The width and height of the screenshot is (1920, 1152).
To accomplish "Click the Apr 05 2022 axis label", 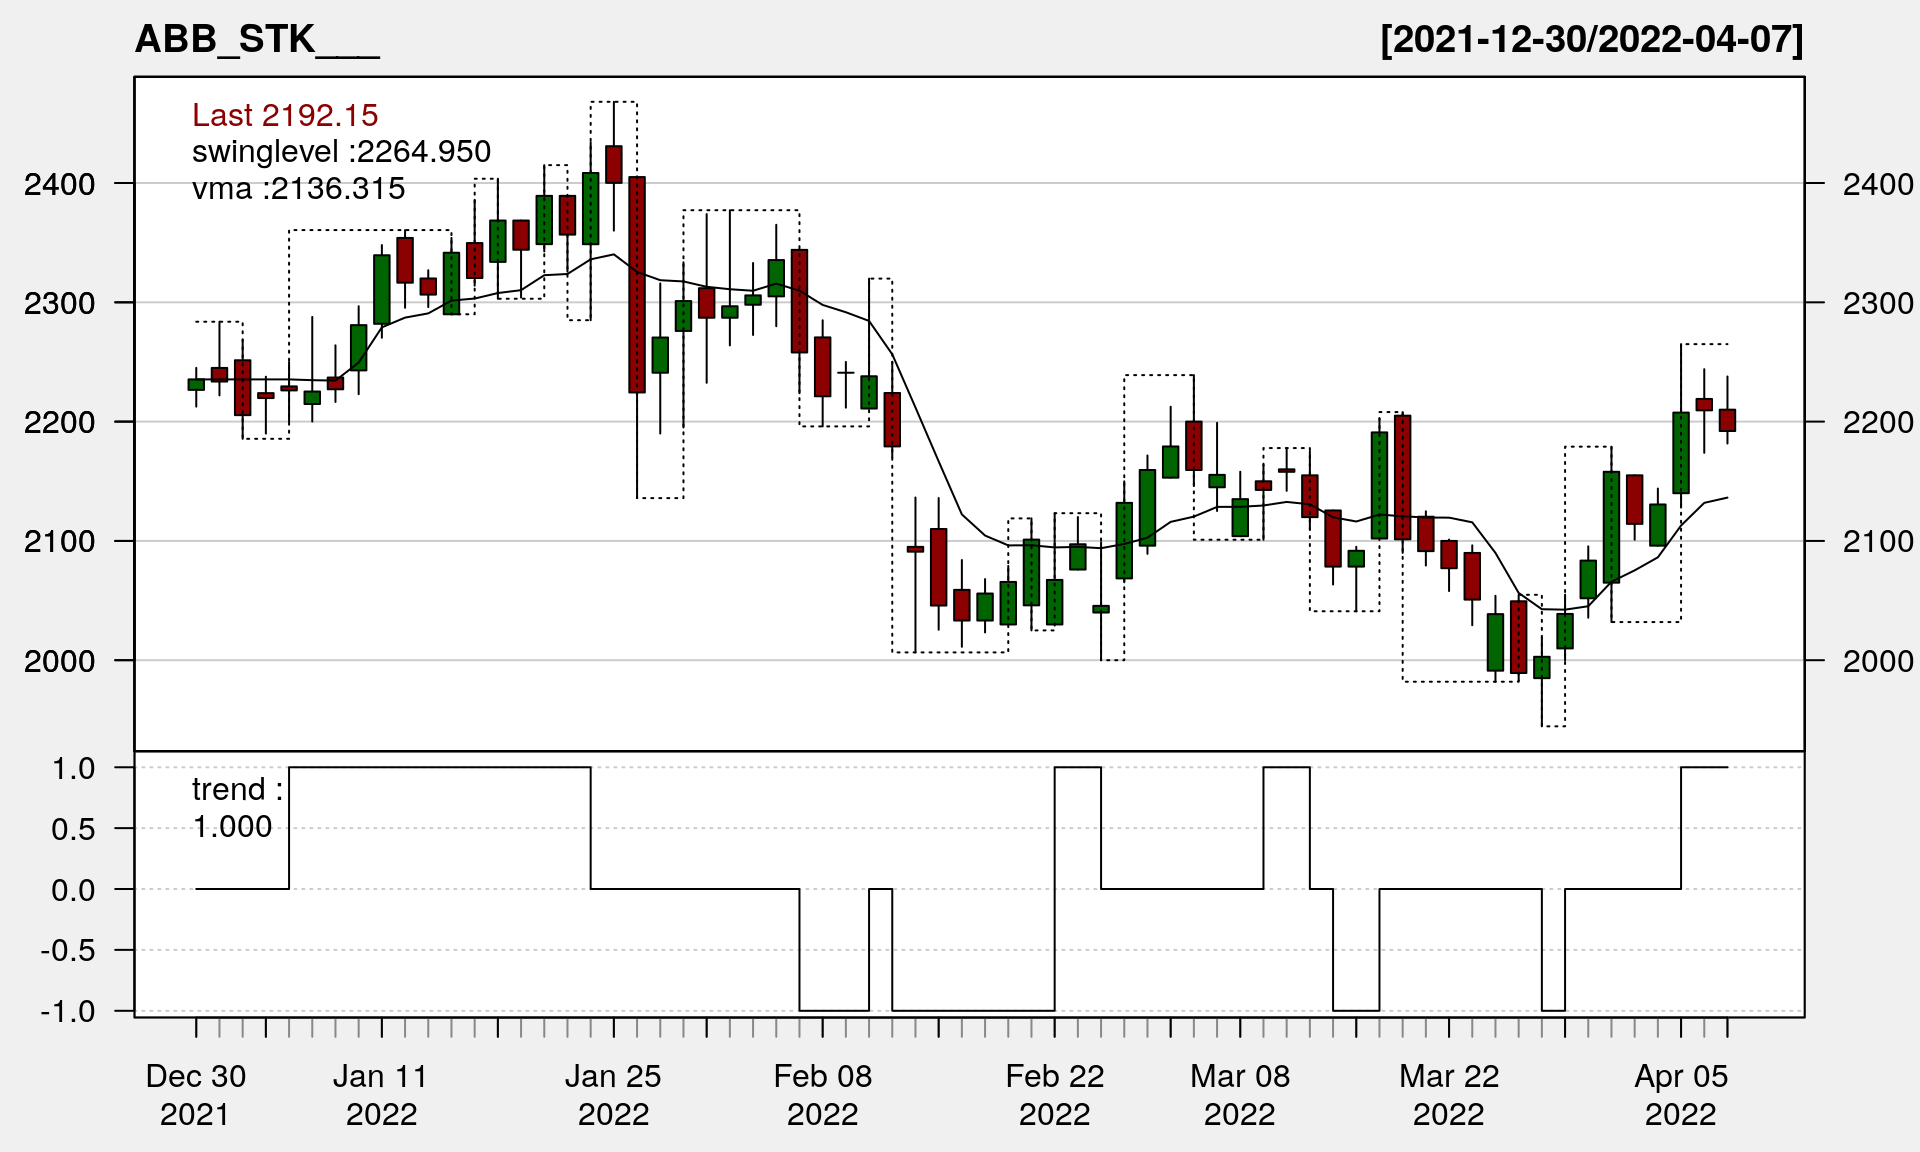I will tap(1681, 1094).
